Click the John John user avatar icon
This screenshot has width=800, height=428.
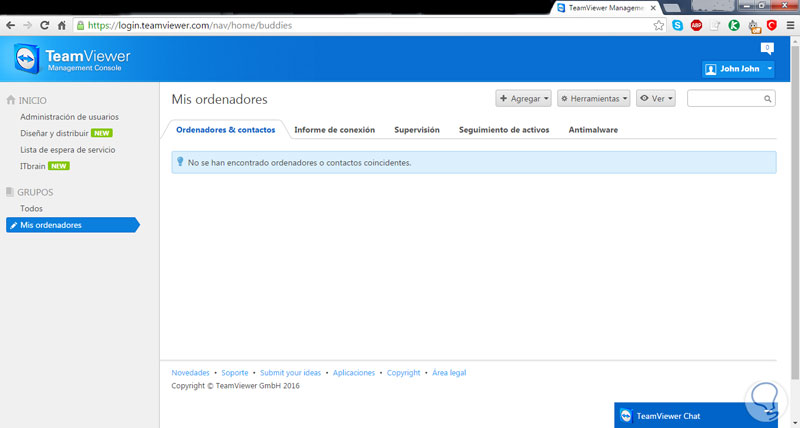[x=710, y=69]
